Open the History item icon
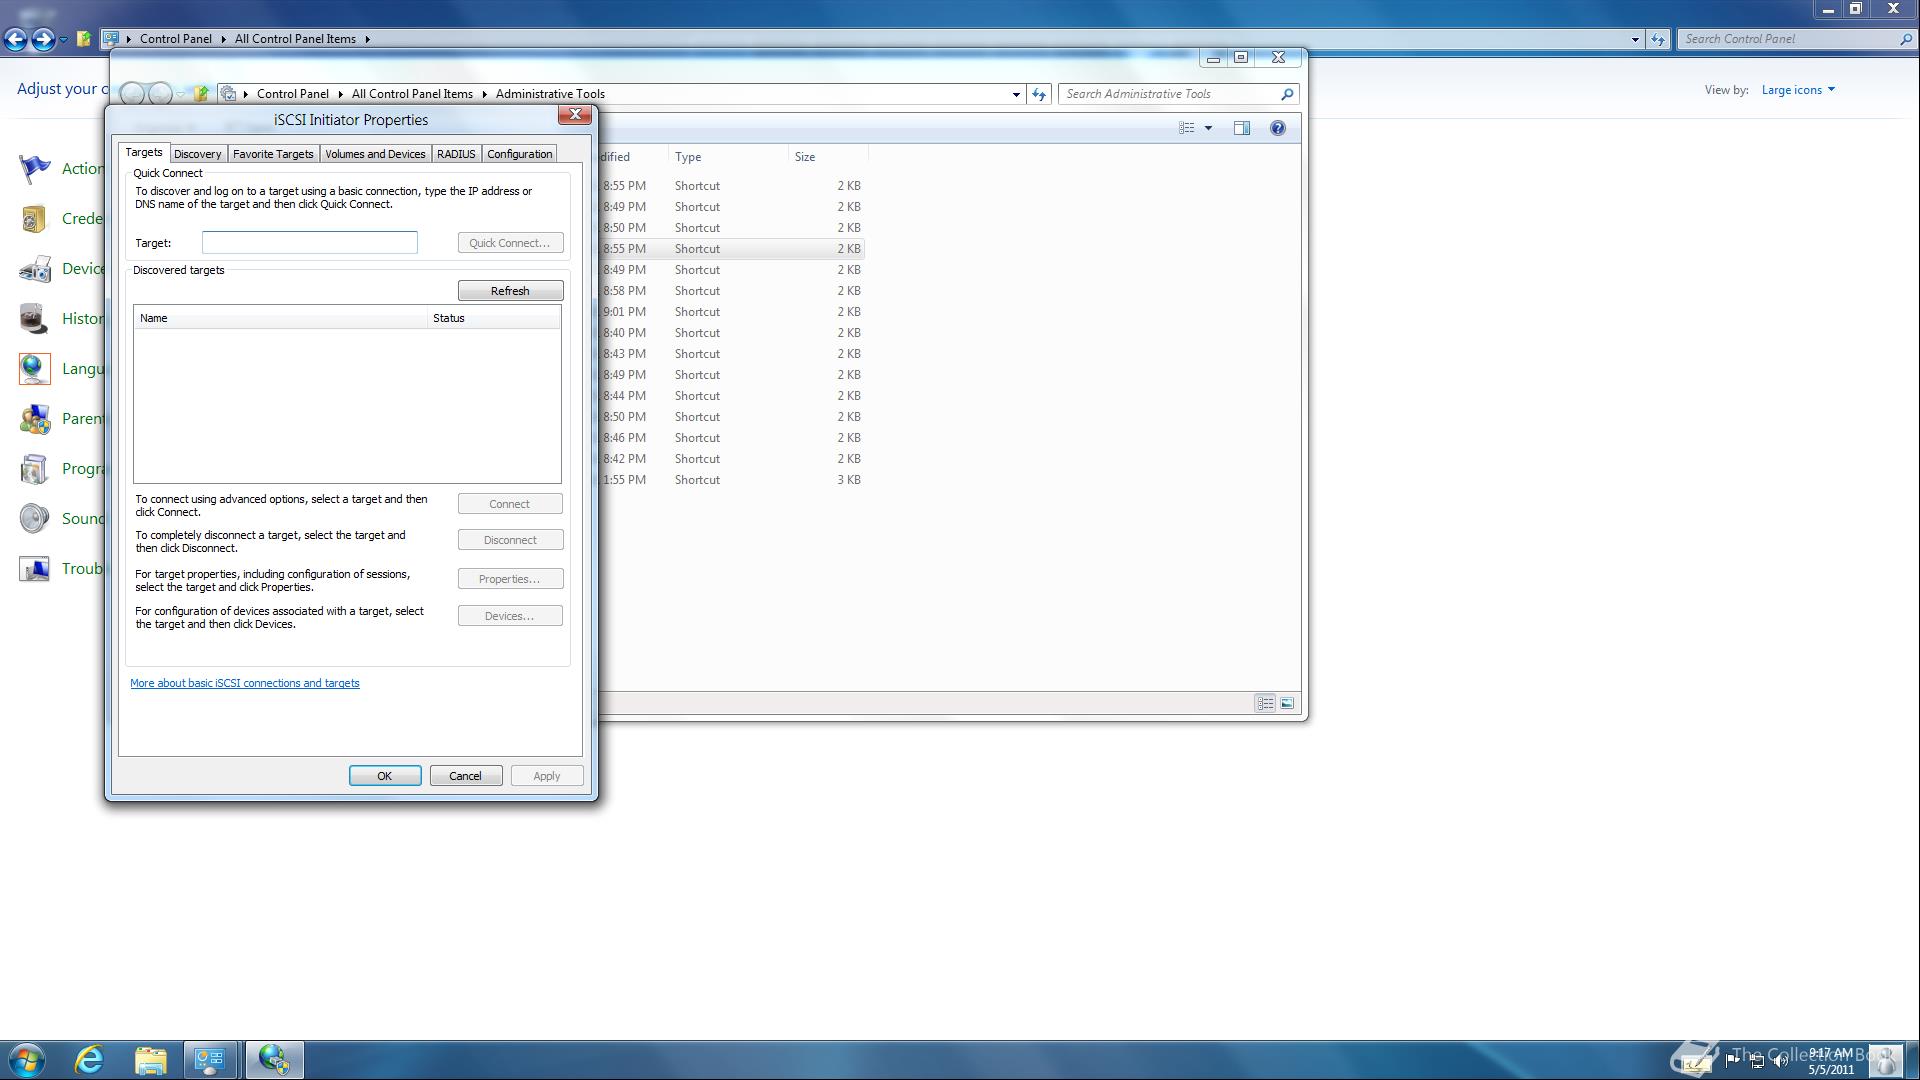Screen dimensions: 1920x1080 pos(34,319)
